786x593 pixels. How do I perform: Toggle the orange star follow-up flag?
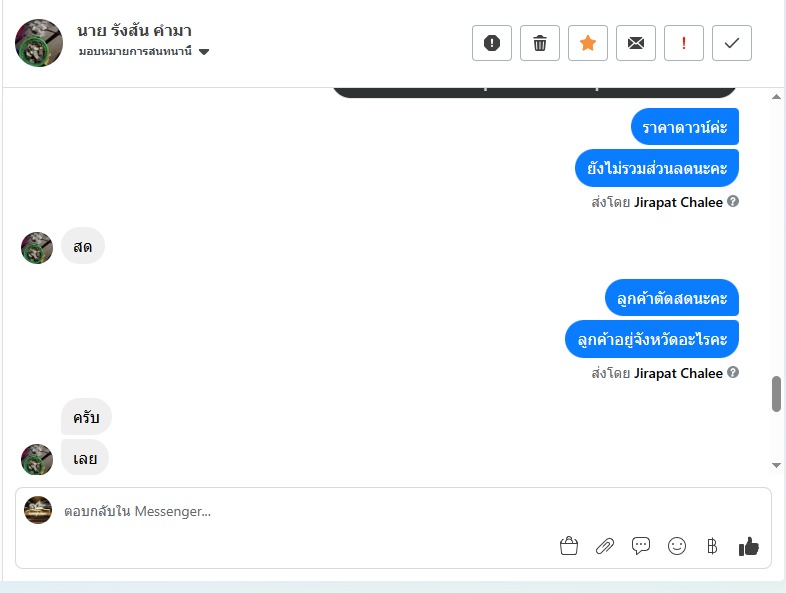(588, 43)
